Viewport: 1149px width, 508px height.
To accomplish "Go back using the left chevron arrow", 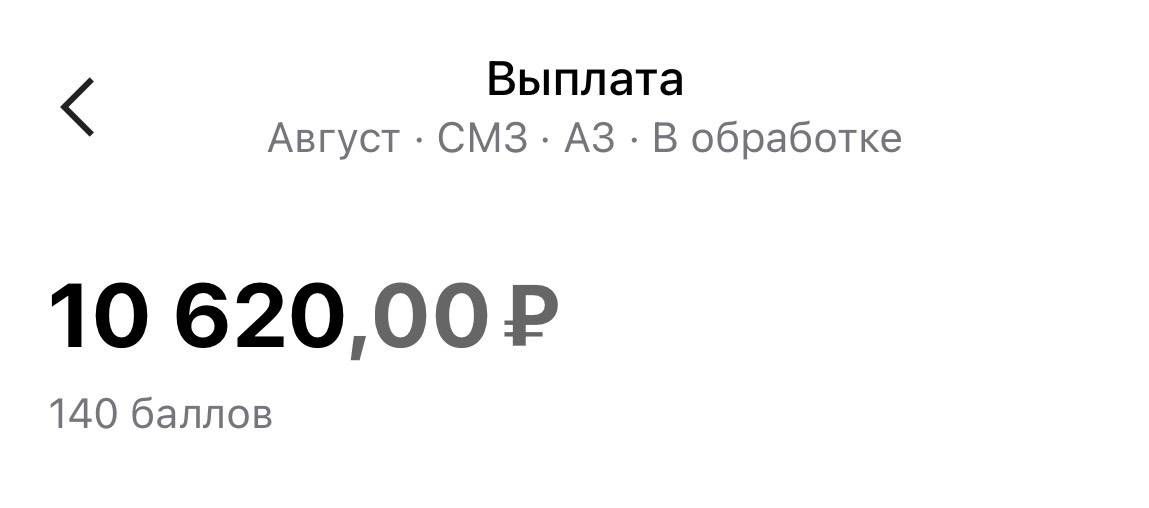I will [x=77, y=107].
